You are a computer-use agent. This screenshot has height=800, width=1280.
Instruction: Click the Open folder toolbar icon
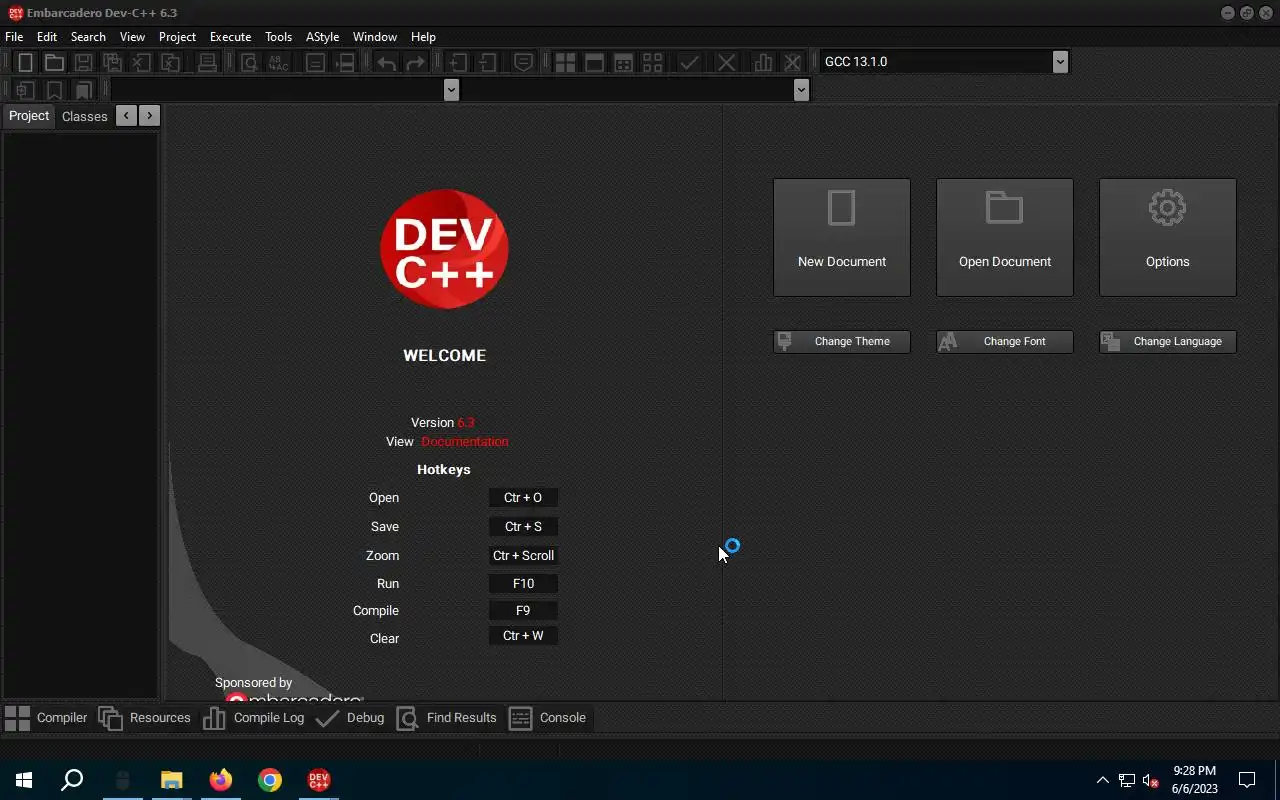coord(54,62)
